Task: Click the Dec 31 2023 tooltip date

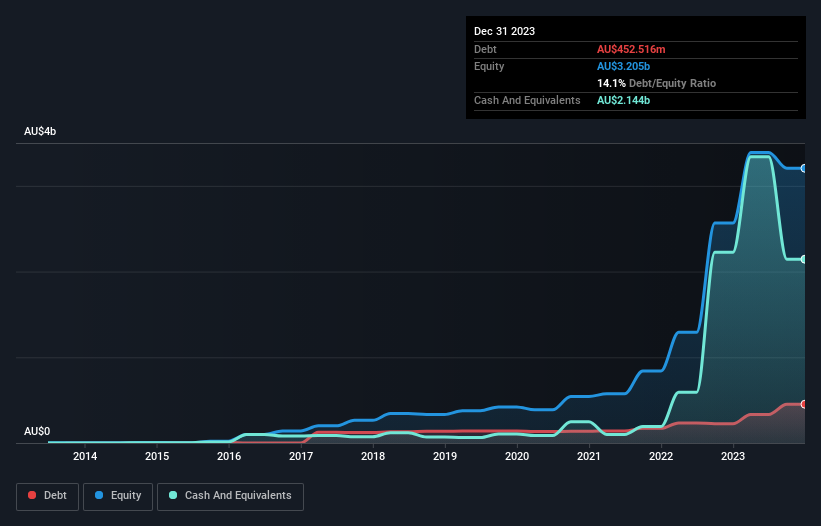Action: pos(504,31)
